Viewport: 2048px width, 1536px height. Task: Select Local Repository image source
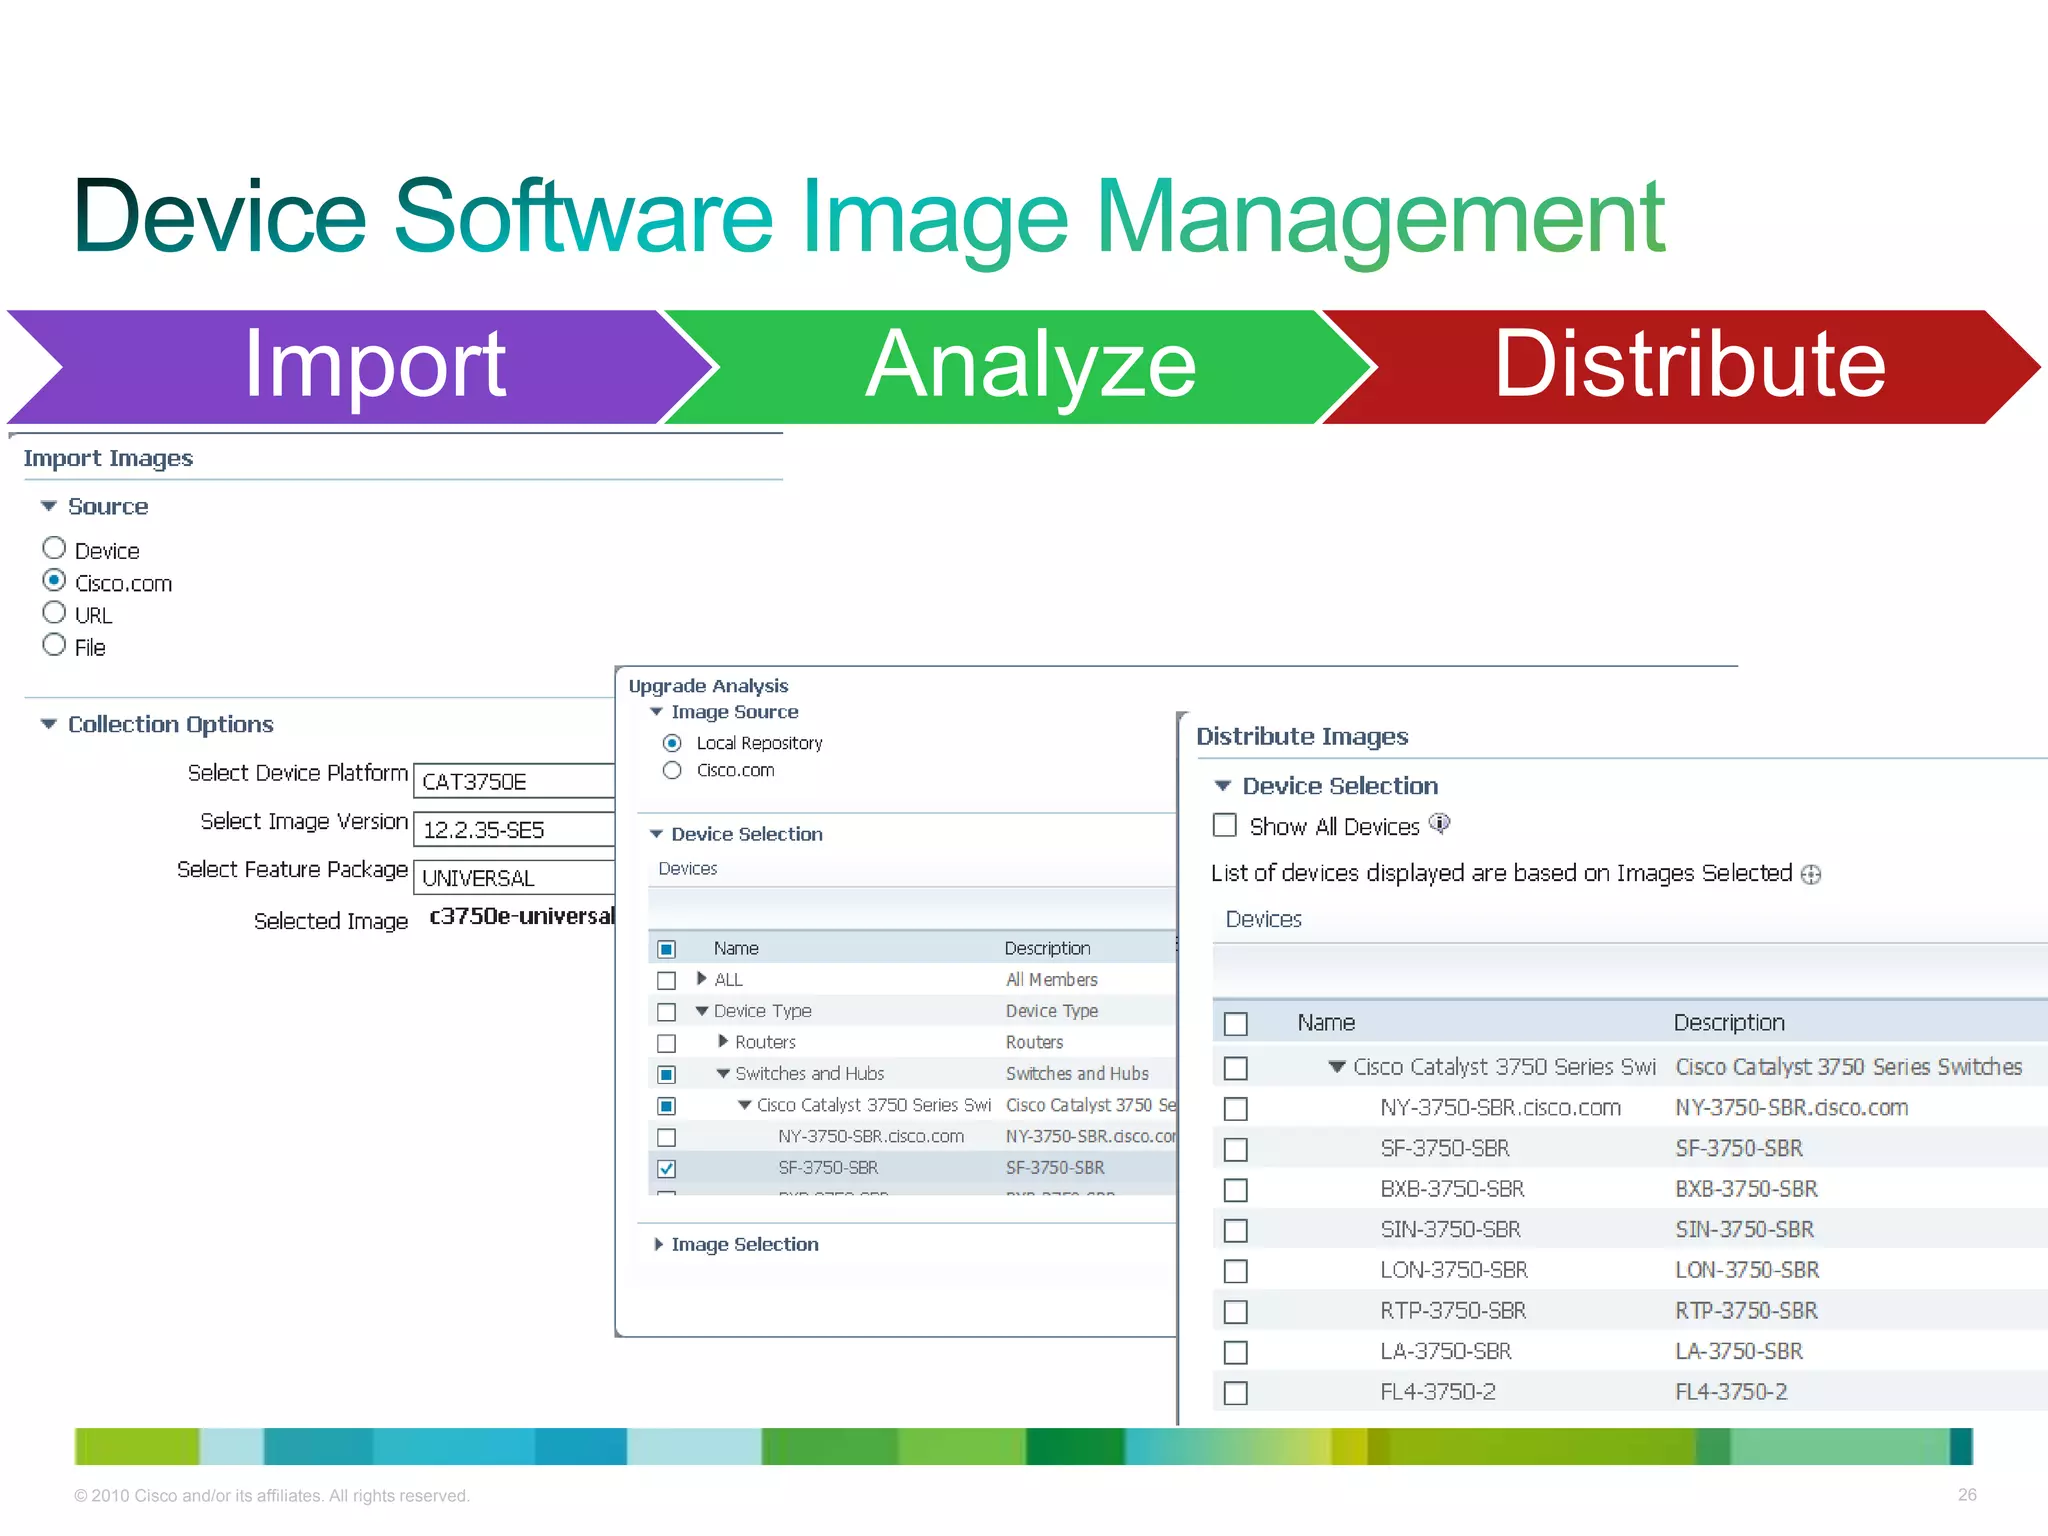pyautogui.click(x=672, y=743)
